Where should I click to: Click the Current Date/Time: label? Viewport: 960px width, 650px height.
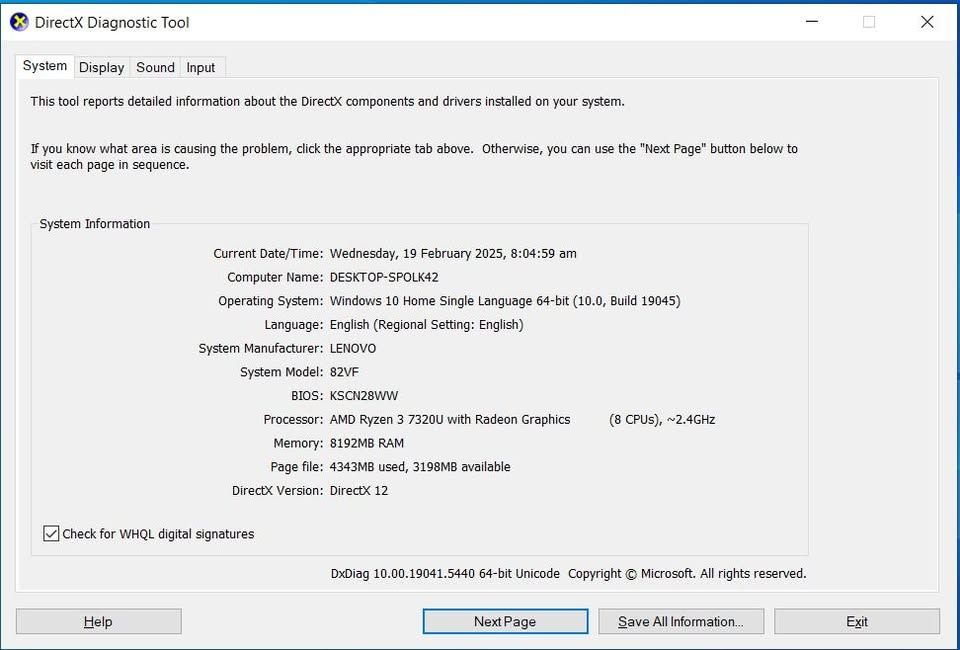pos(268,253)
